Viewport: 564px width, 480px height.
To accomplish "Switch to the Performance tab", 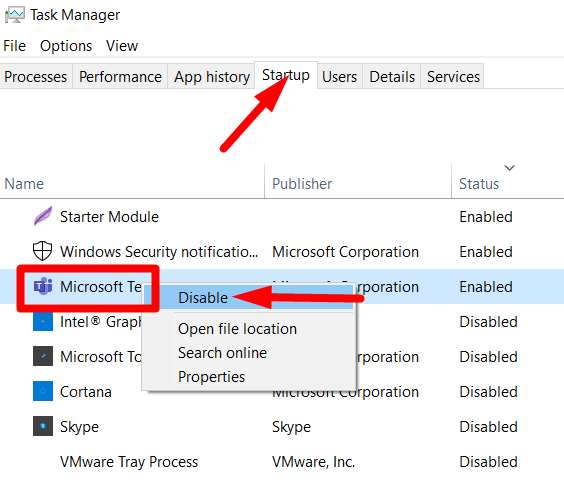I will click(x=120, y=77).
